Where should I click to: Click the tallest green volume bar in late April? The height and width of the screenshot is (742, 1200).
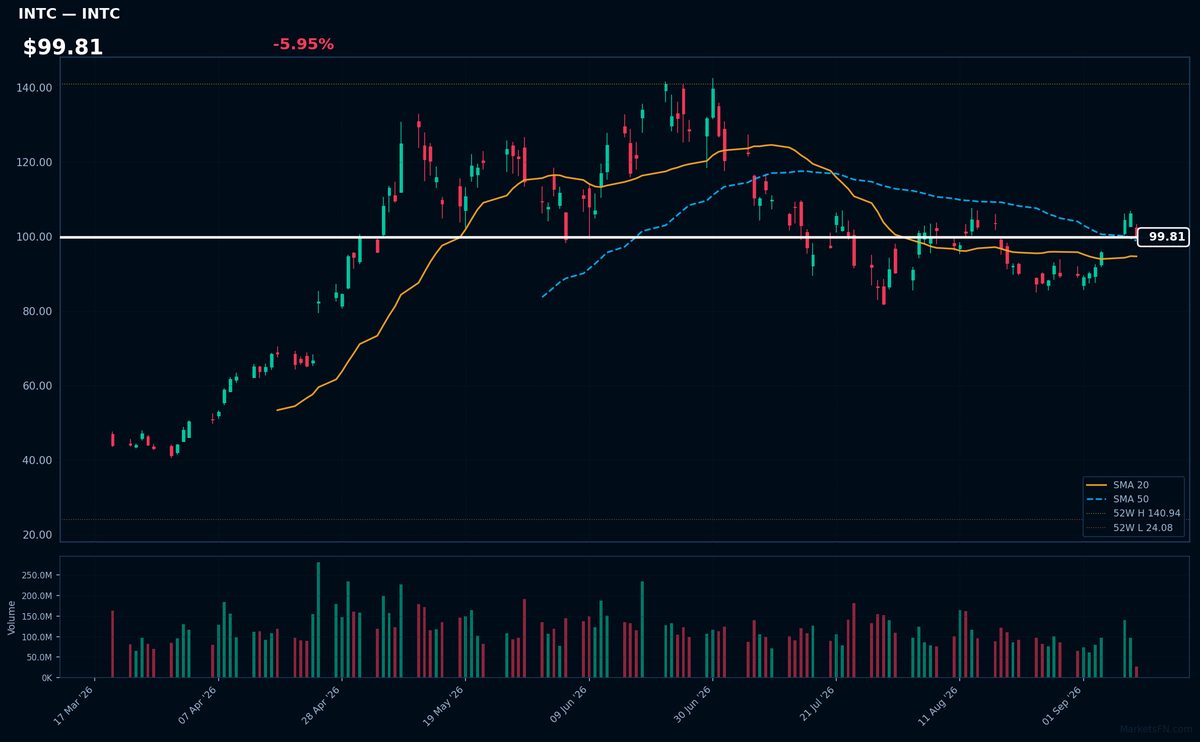click(318, 620)
